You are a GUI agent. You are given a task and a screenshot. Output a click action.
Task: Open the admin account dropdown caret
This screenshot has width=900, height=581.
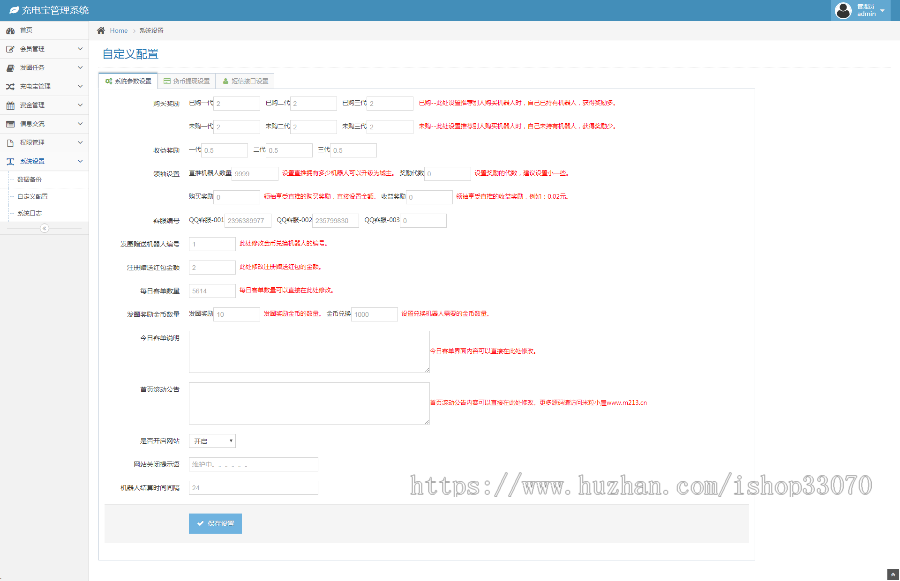click(x=882, y=10)
